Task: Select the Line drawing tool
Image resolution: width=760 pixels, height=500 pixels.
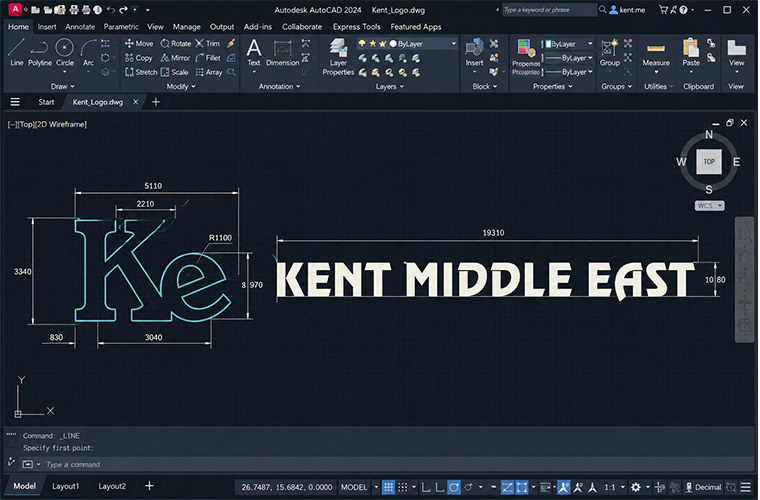Action: coord(16,52)
